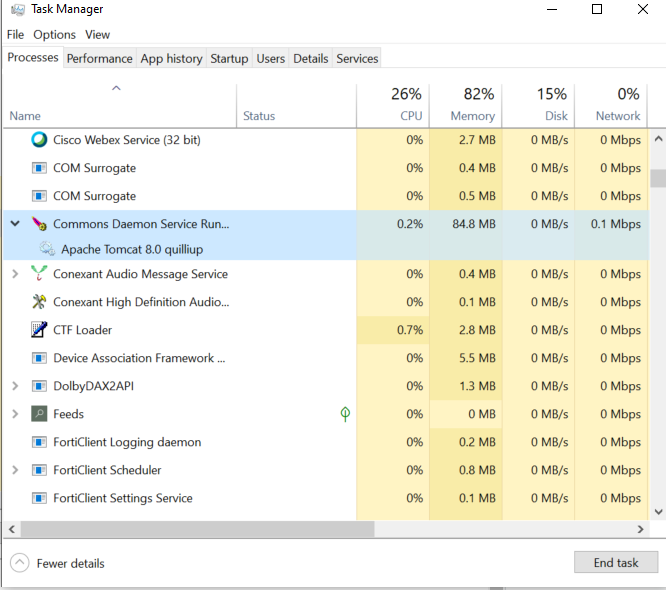This screenshot has height=590, width=666.
Task: Sort by the Status column header
Action: (296, 106)
